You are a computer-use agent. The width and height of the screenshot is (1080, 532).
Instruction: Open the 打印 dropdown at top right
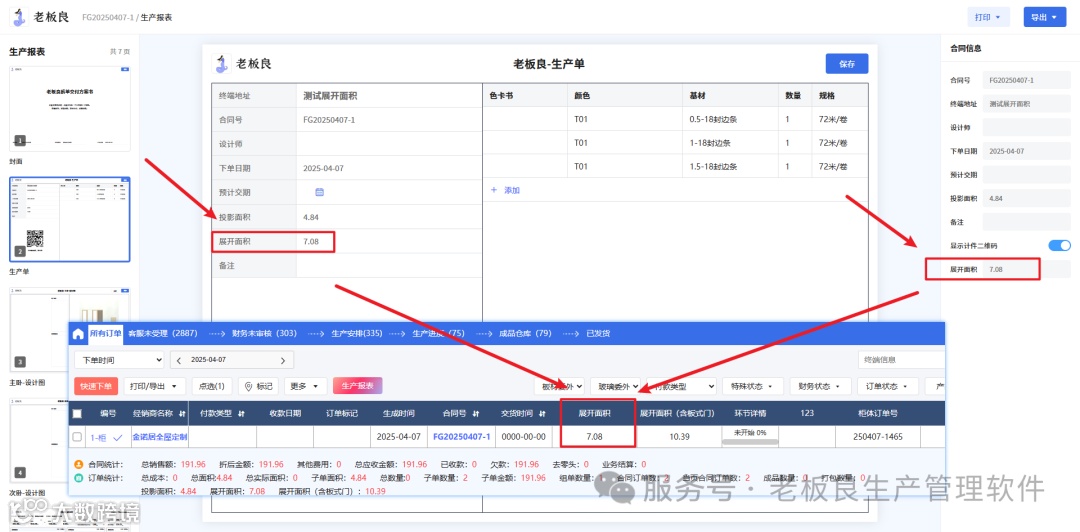[x=988, y=17]
